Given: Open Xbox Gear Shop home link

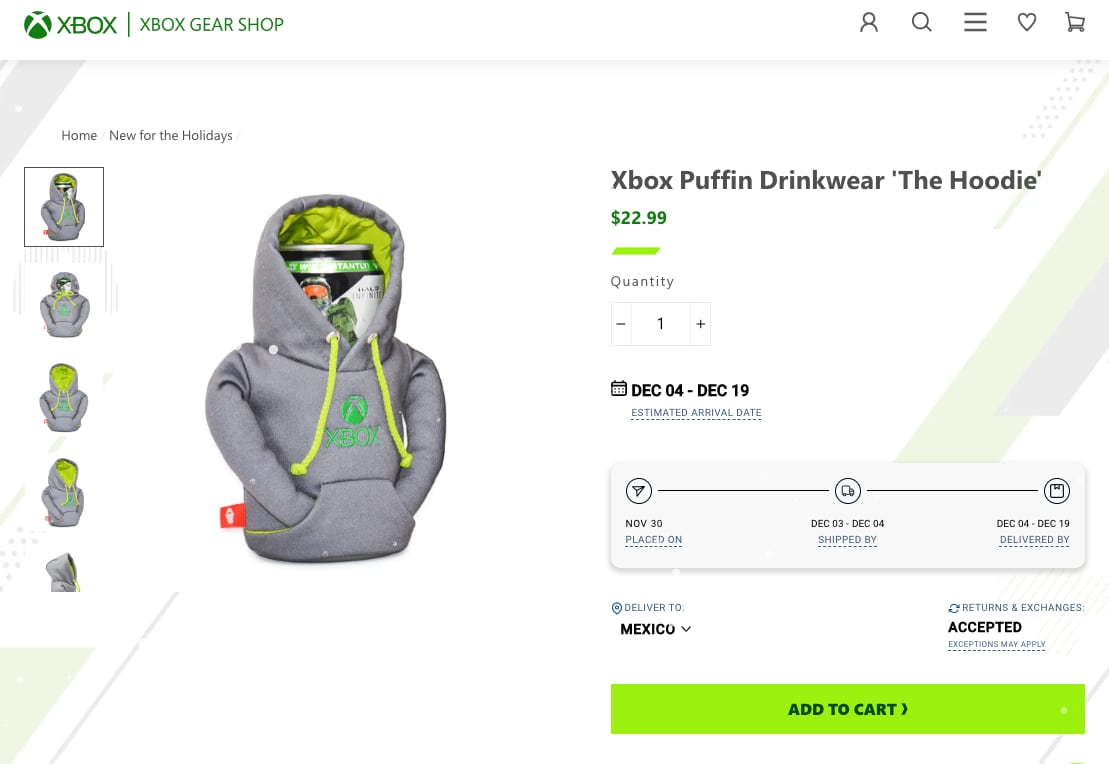Looking at the screenshot, I should (x=212, y=25).
